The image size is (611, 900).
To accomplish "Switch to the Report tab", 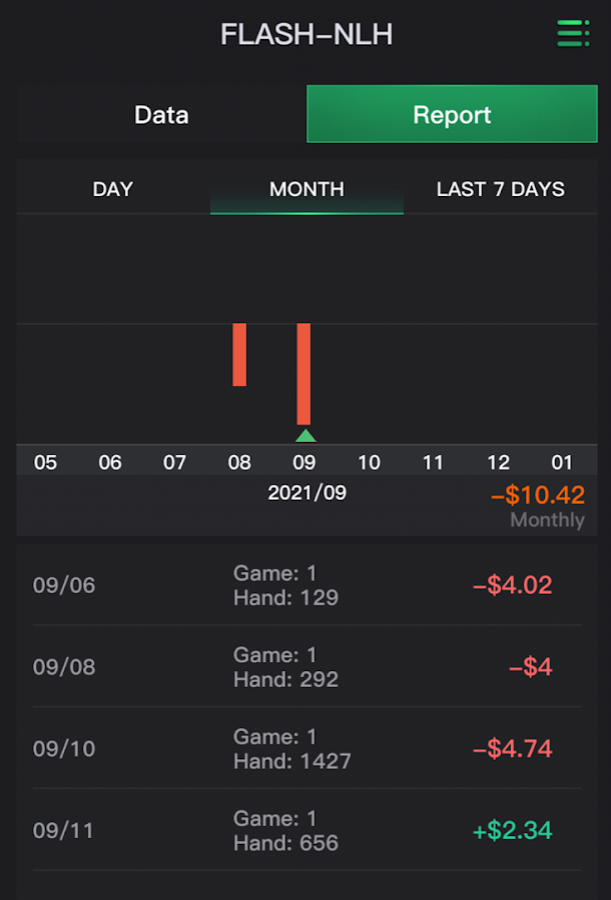I will (x=452, y=114).
